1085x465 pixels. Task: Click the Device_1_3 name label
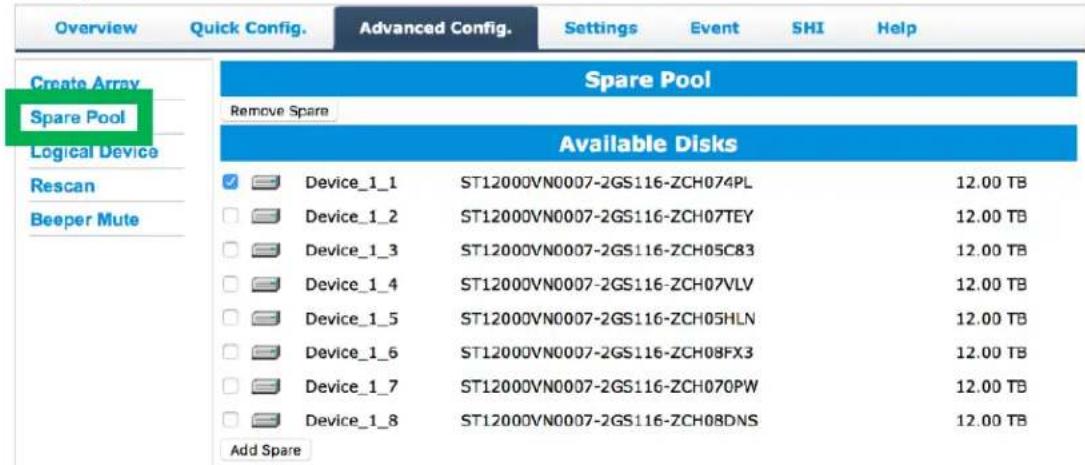352,250
